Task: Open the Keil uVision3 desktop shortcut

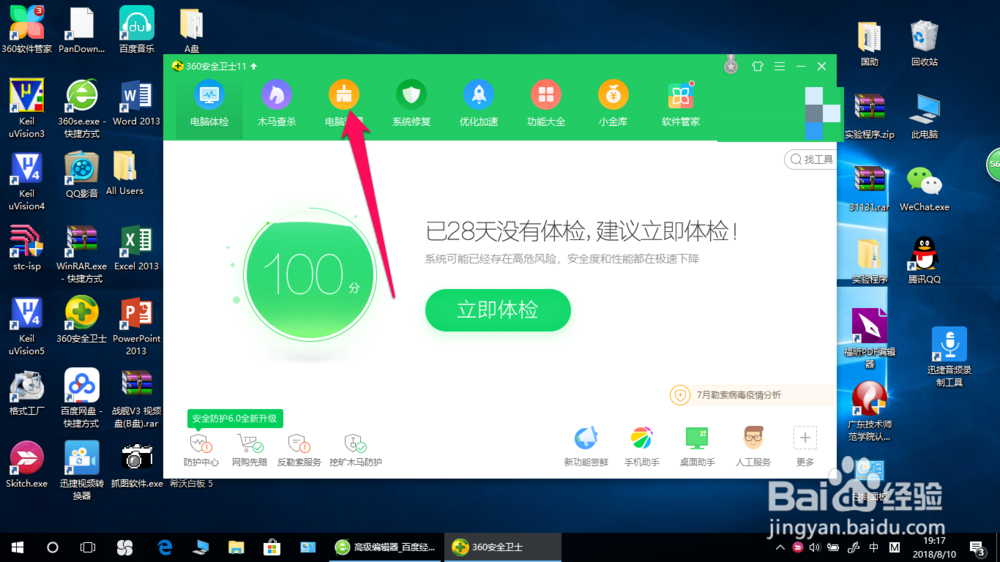Action: pos(26,108)
